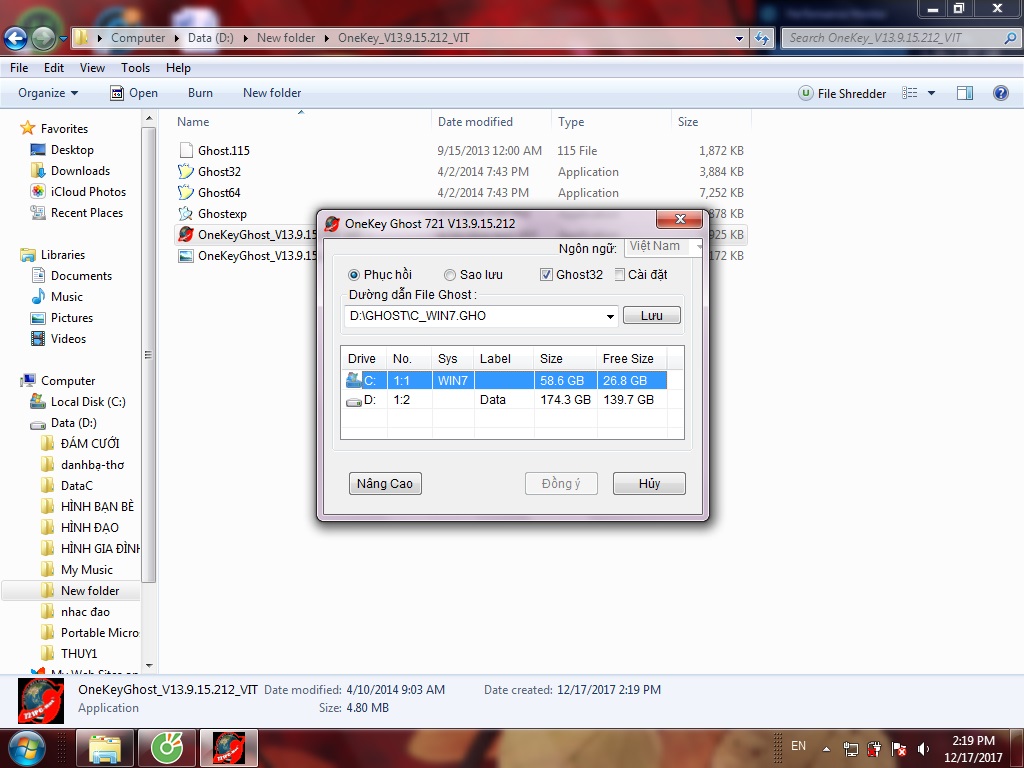Screen dimensions: 1024x768
Task: Select the Phục hồi radio button
Action: (x=354, y=275)
